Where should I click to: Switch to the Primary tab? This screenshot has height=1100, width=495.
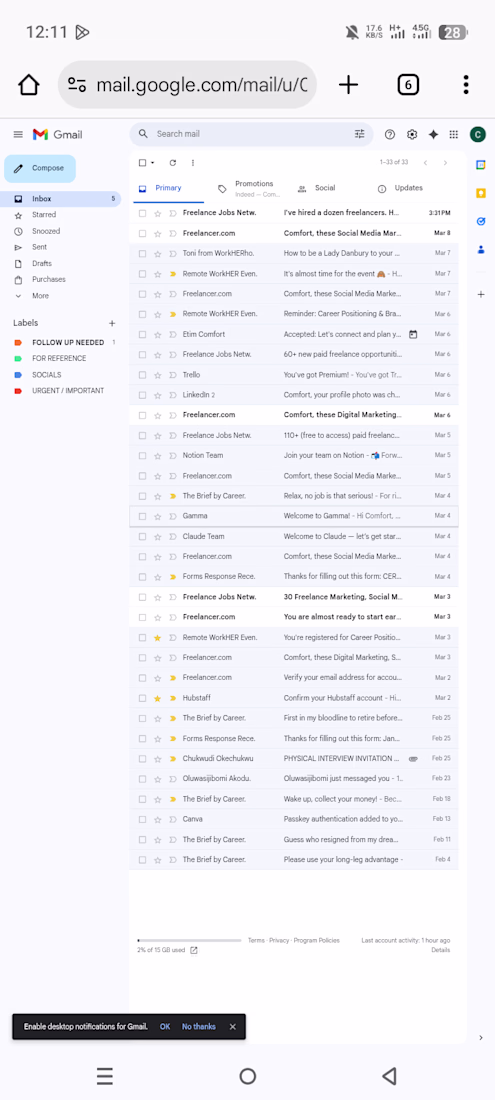pyautogui.click(x=168, y=188)
